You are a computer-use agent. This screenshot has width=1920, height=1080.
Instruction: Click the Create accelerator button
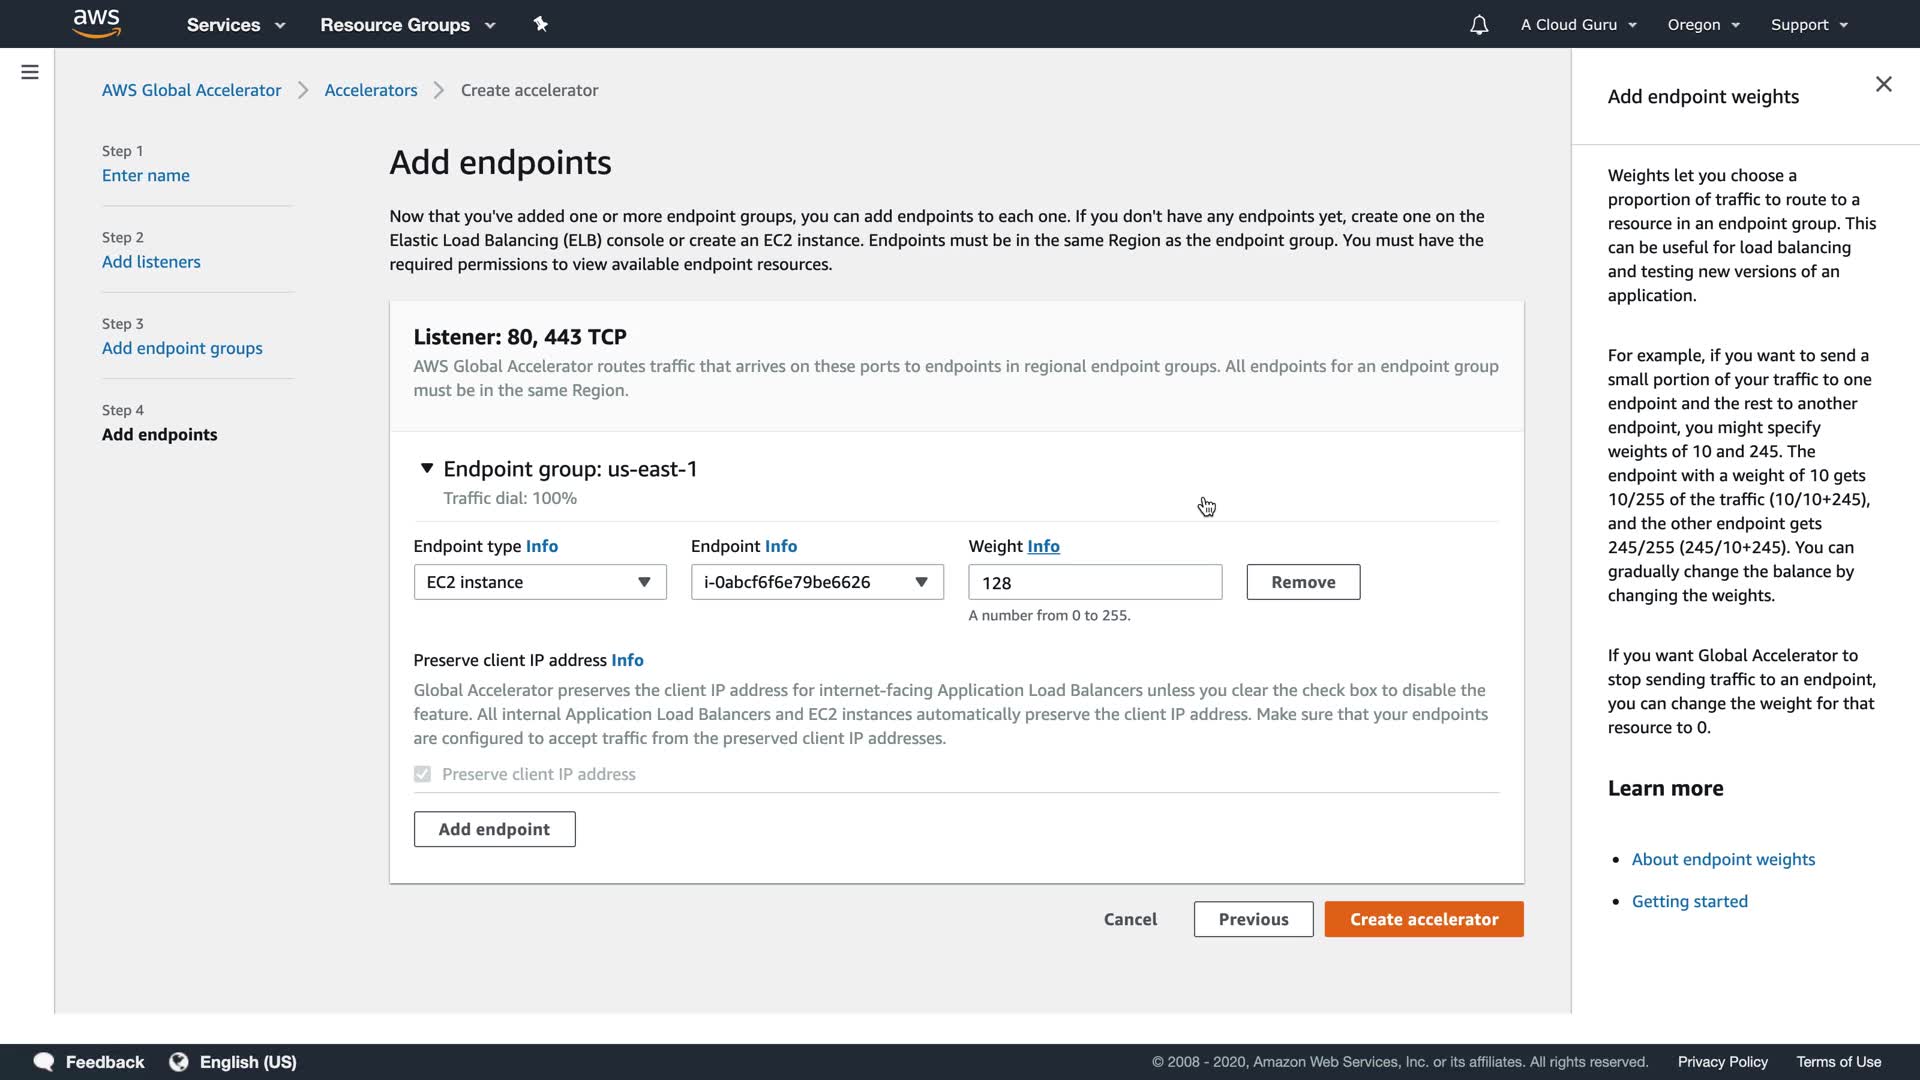coord(1423,919)
